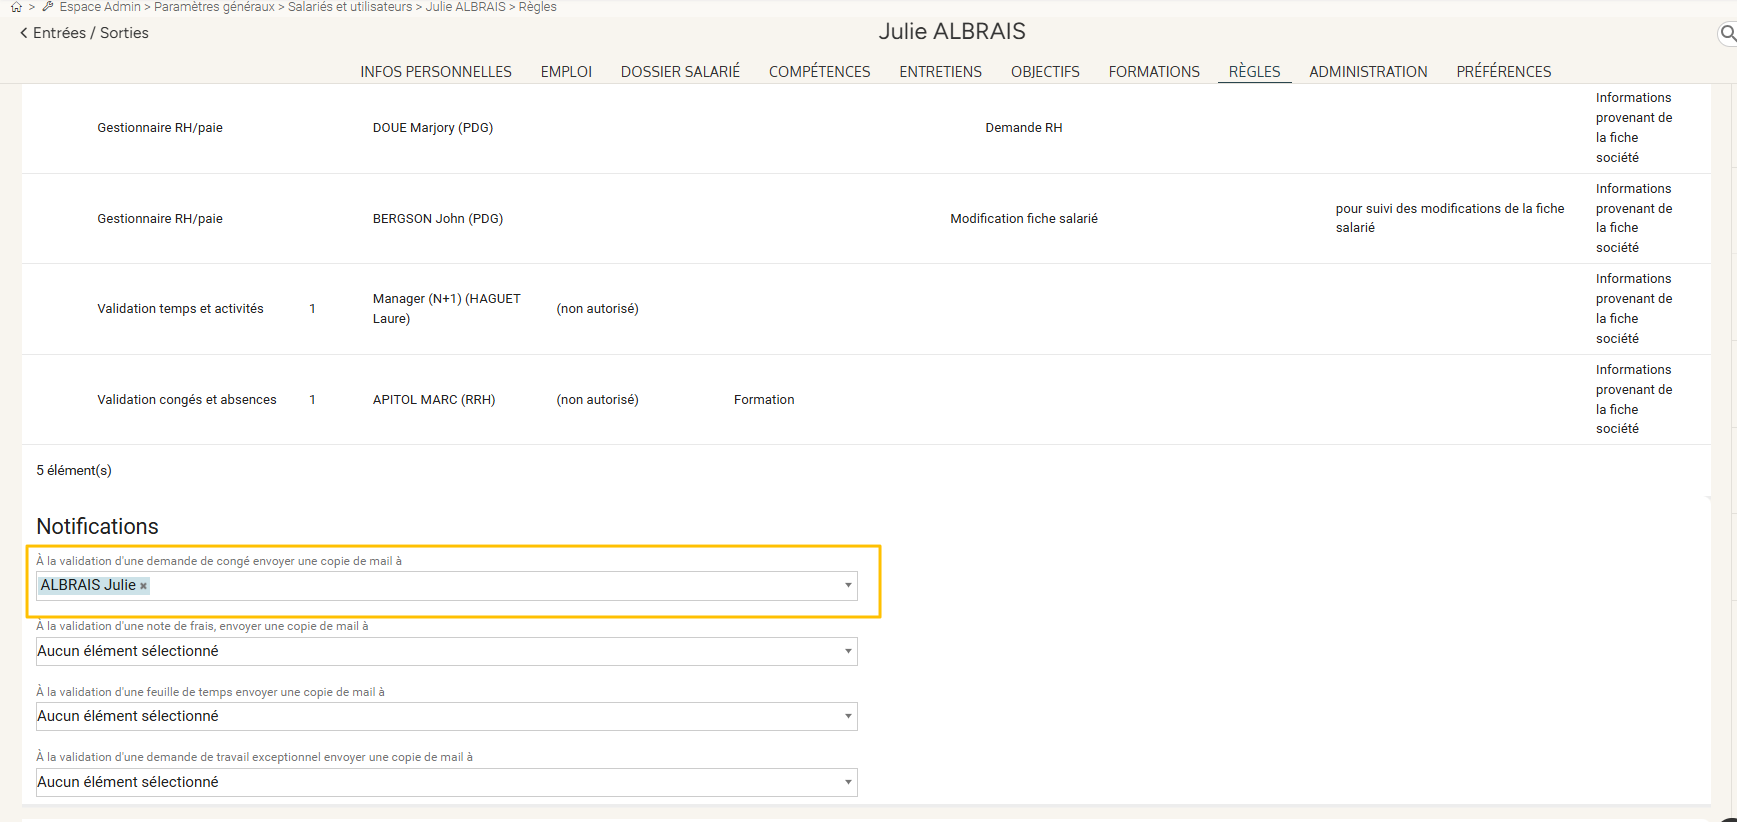The image size is (1737, 822).
Task: Click the wrench icon beside Espace Admin
Action: pyautogui.click(x=48, y=7)
